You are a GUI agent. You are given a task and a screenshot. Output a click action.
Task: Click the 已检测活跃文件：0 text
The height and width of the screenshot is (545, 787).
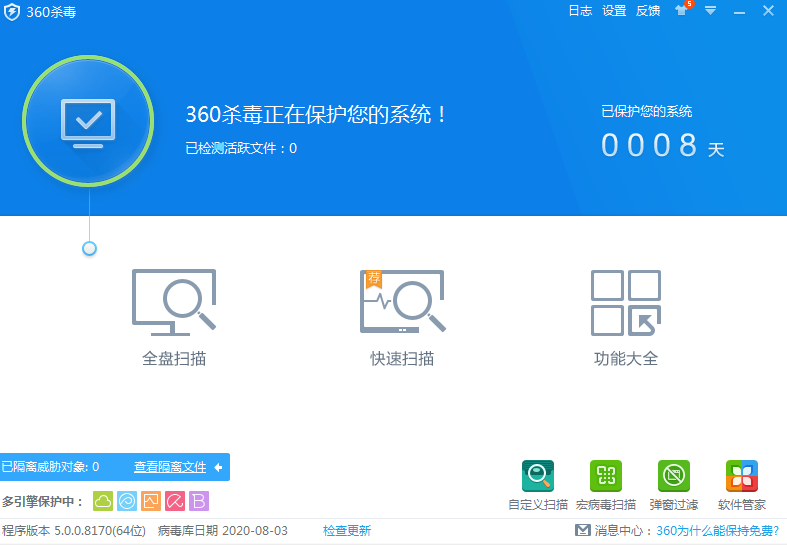point(241,148)
